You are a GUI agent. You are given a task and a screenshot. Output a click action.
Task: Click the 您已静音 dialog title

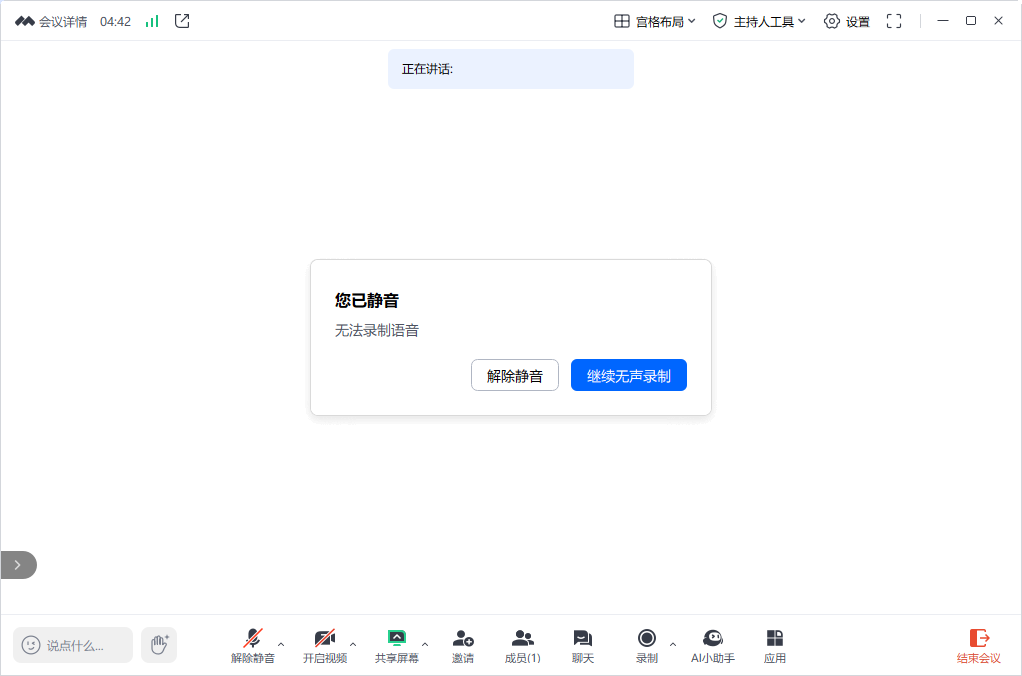367,301
